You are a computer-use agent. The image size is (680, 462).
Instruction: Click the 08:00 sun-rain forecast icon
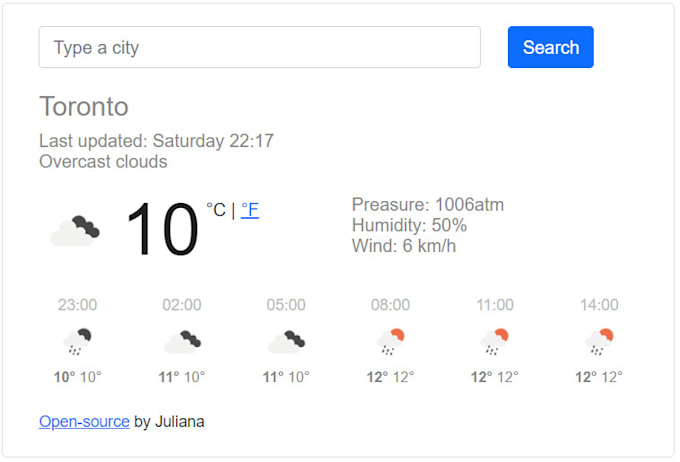point(390,341)
